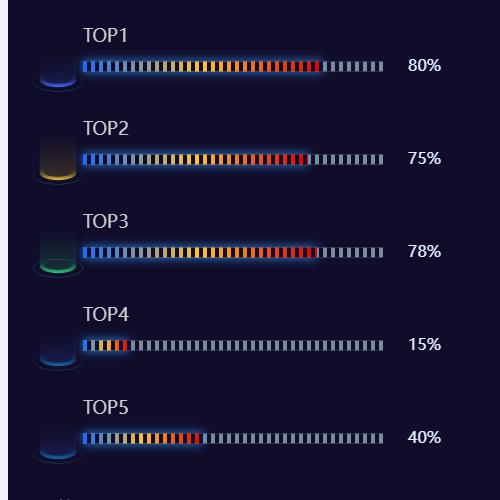The height and width of the screenshot is (500, 500).
Task: Click the blue pedestal icon beside TOP4
Action: click(x=58, y=348)
